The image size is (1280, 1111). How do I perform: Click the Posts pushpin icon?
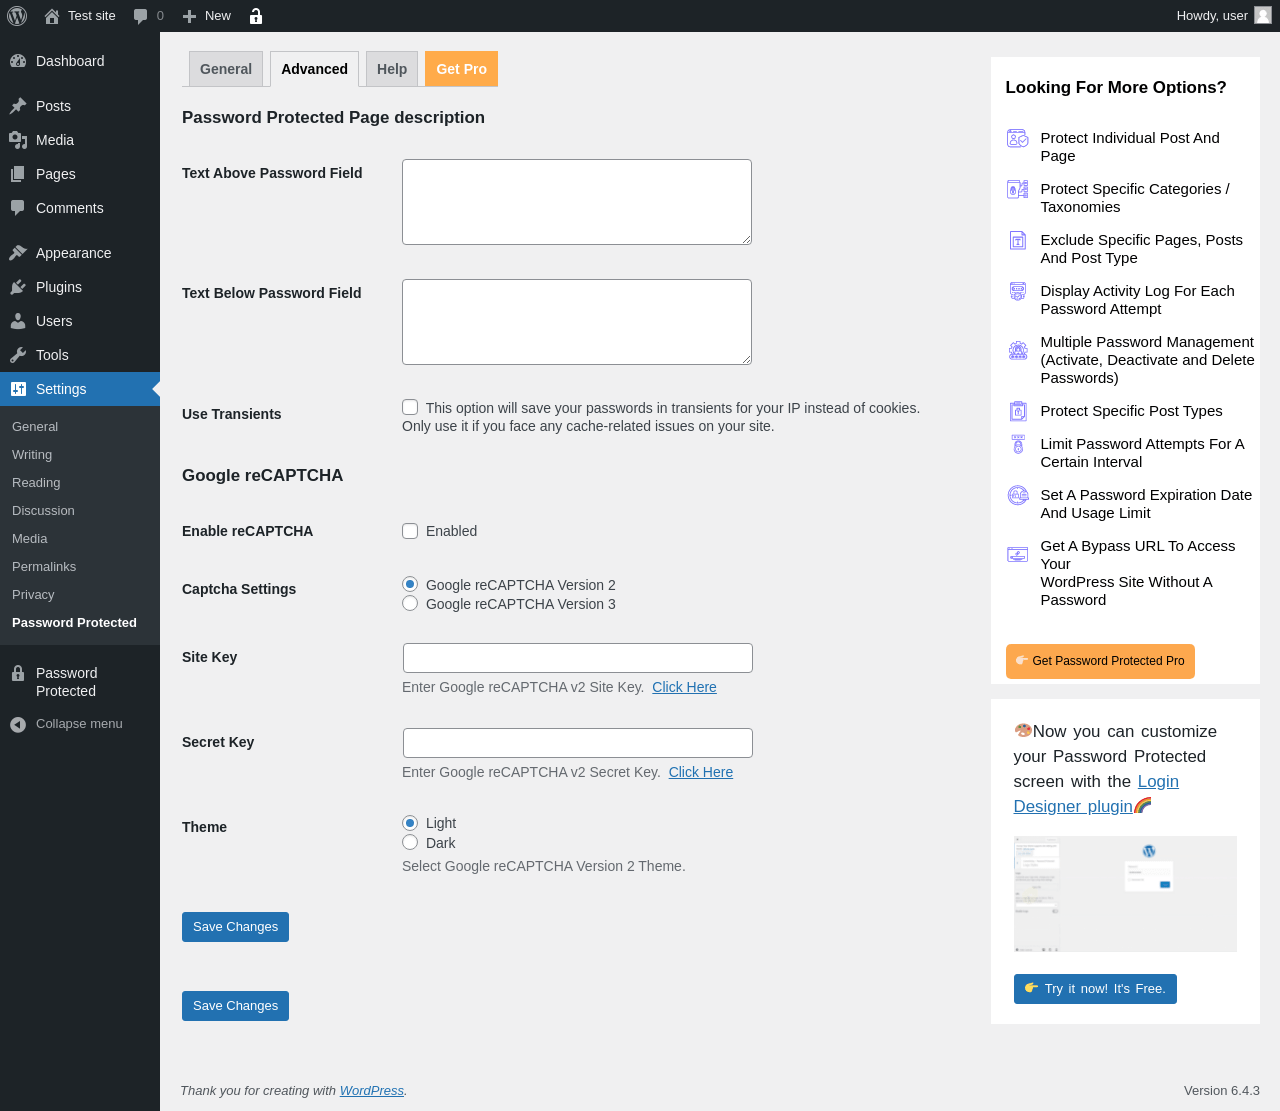[x=18, y=106]
